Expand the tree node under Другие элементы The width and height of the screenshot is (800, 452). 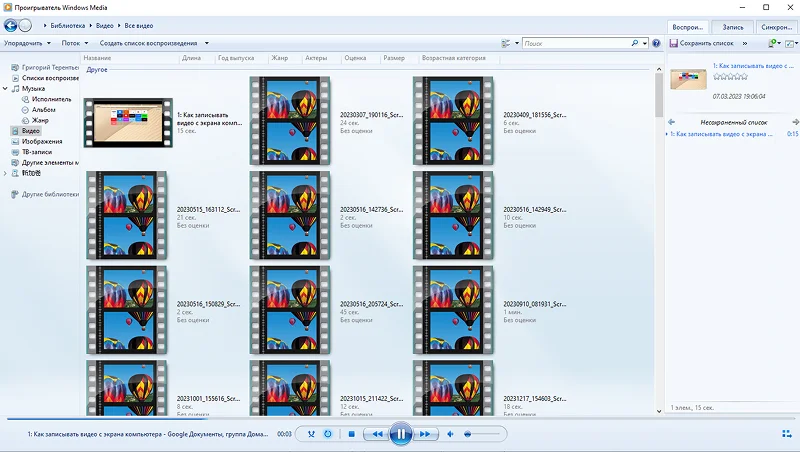[5, 173]
